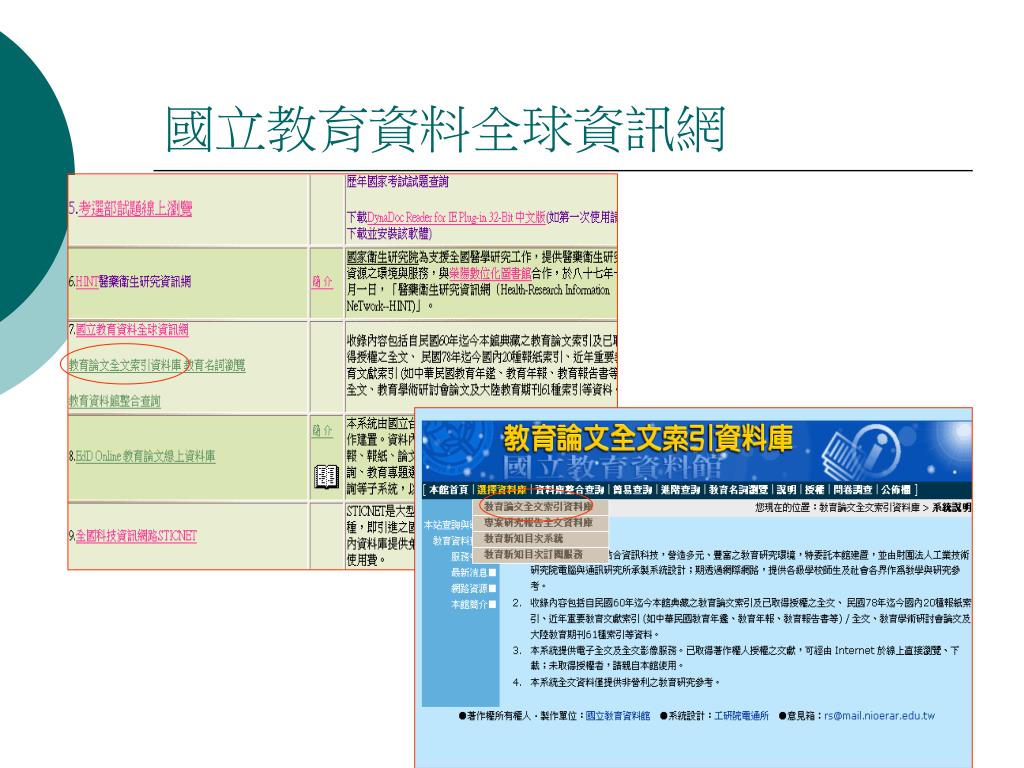Click the 系統說明 breadcrumb text
The width and height of the screenshot is (1024, 768).
coord(952,507)
